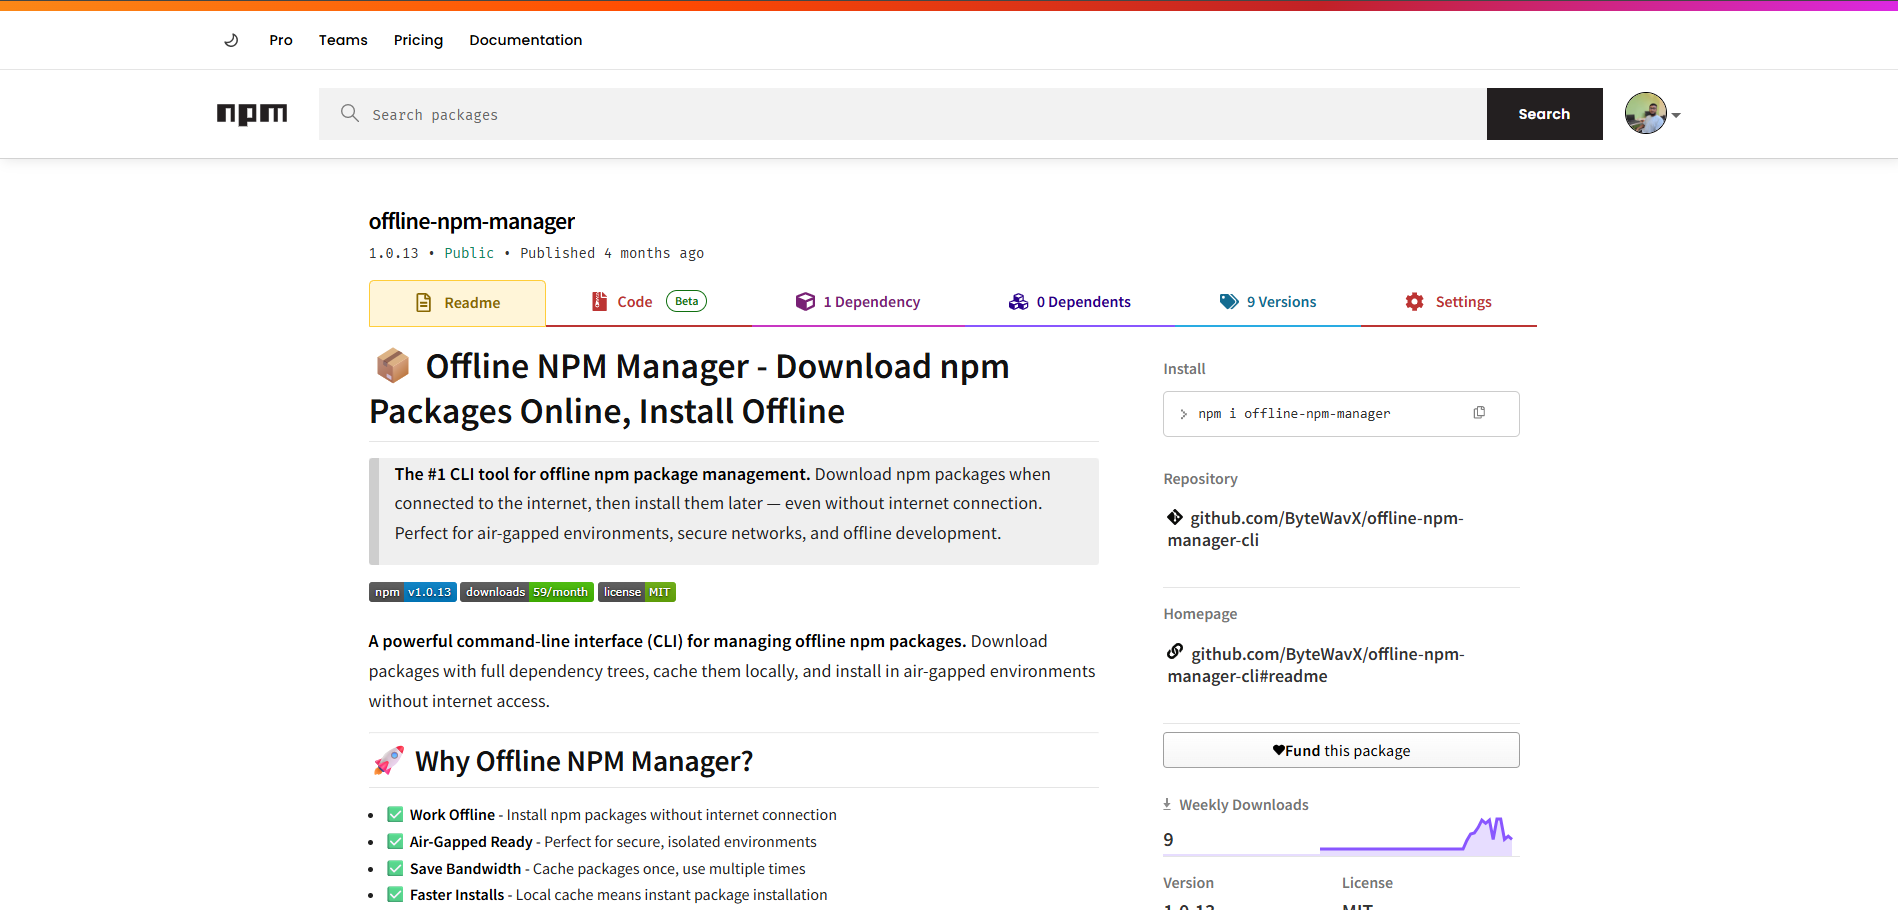Click check mark next to Work Offline
Screen dimensions: 1898x910
(x=395, y=814)
